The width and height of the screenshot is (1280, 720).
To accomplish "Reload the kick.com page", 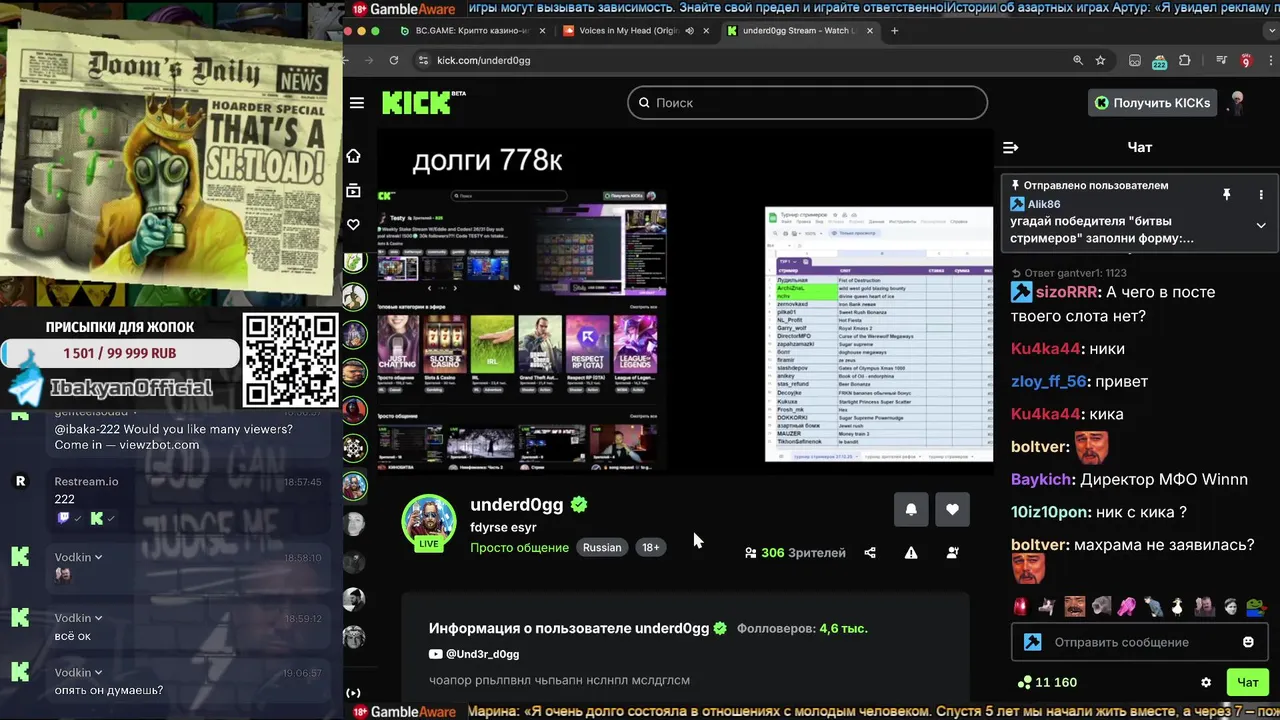I will (x=394, y=60).
